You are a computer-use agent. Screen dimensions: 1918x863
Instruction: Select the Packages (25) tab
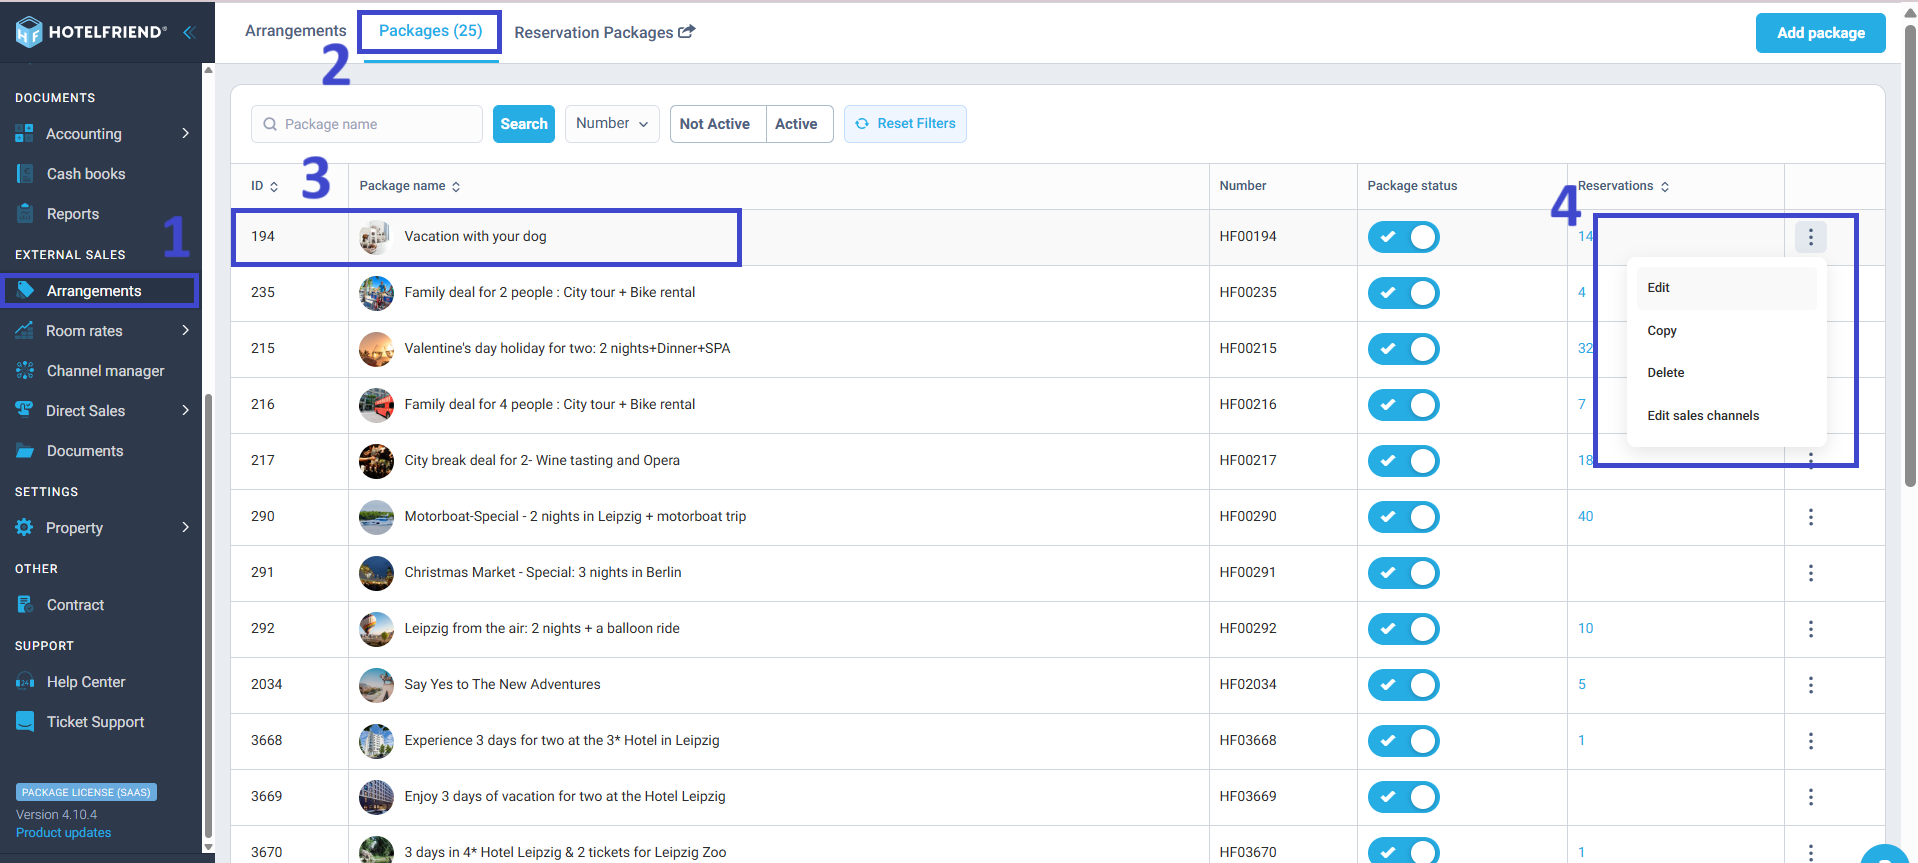point(430,31)
